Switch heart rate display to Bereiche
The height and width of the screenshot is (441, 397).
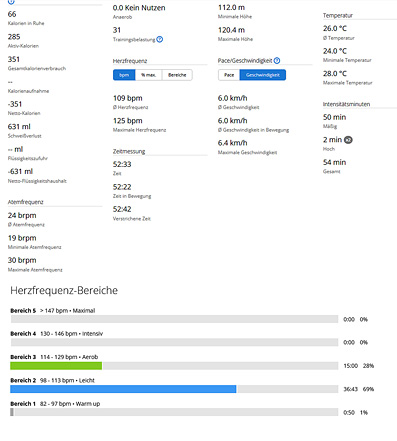177,75
